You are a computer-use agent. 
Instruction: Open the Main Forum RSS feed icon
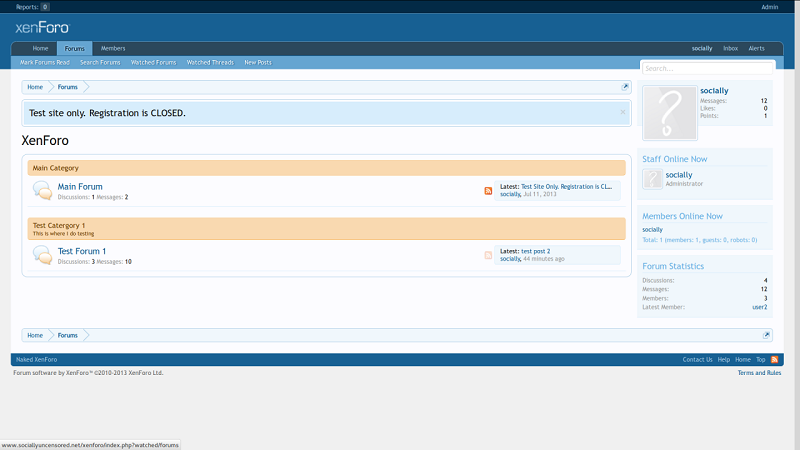(x=488, y=191)
